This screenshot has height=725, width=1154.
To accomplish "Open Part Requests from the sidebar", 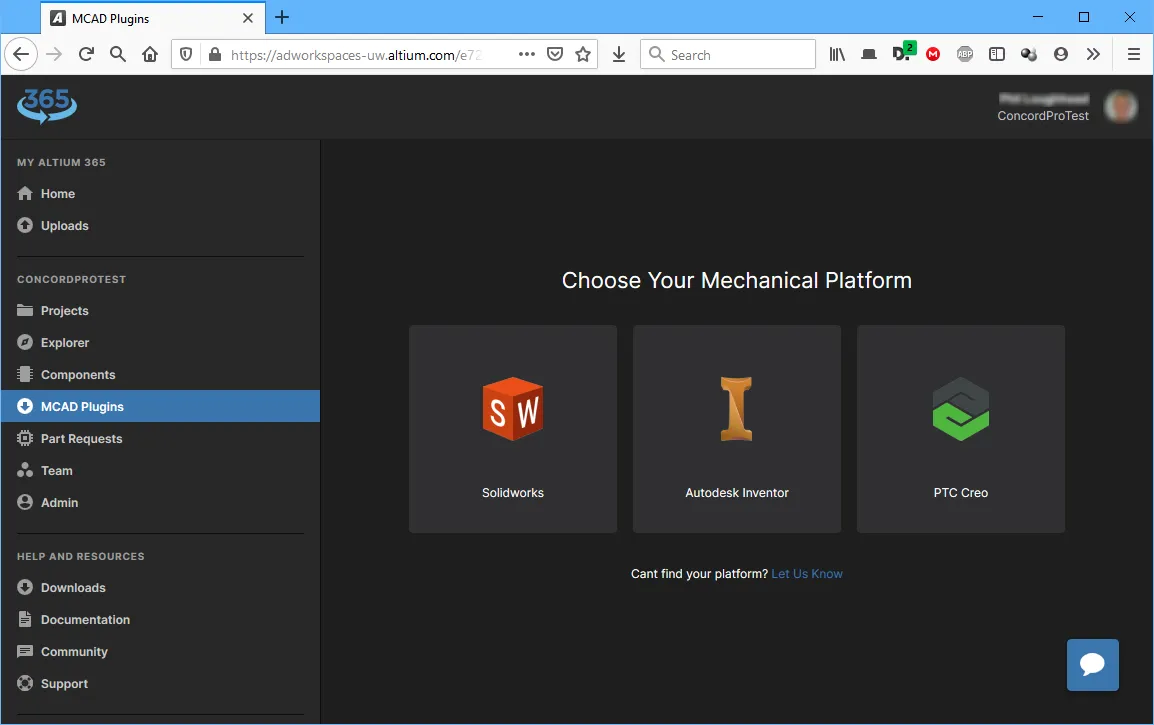I will pos(81,439).
